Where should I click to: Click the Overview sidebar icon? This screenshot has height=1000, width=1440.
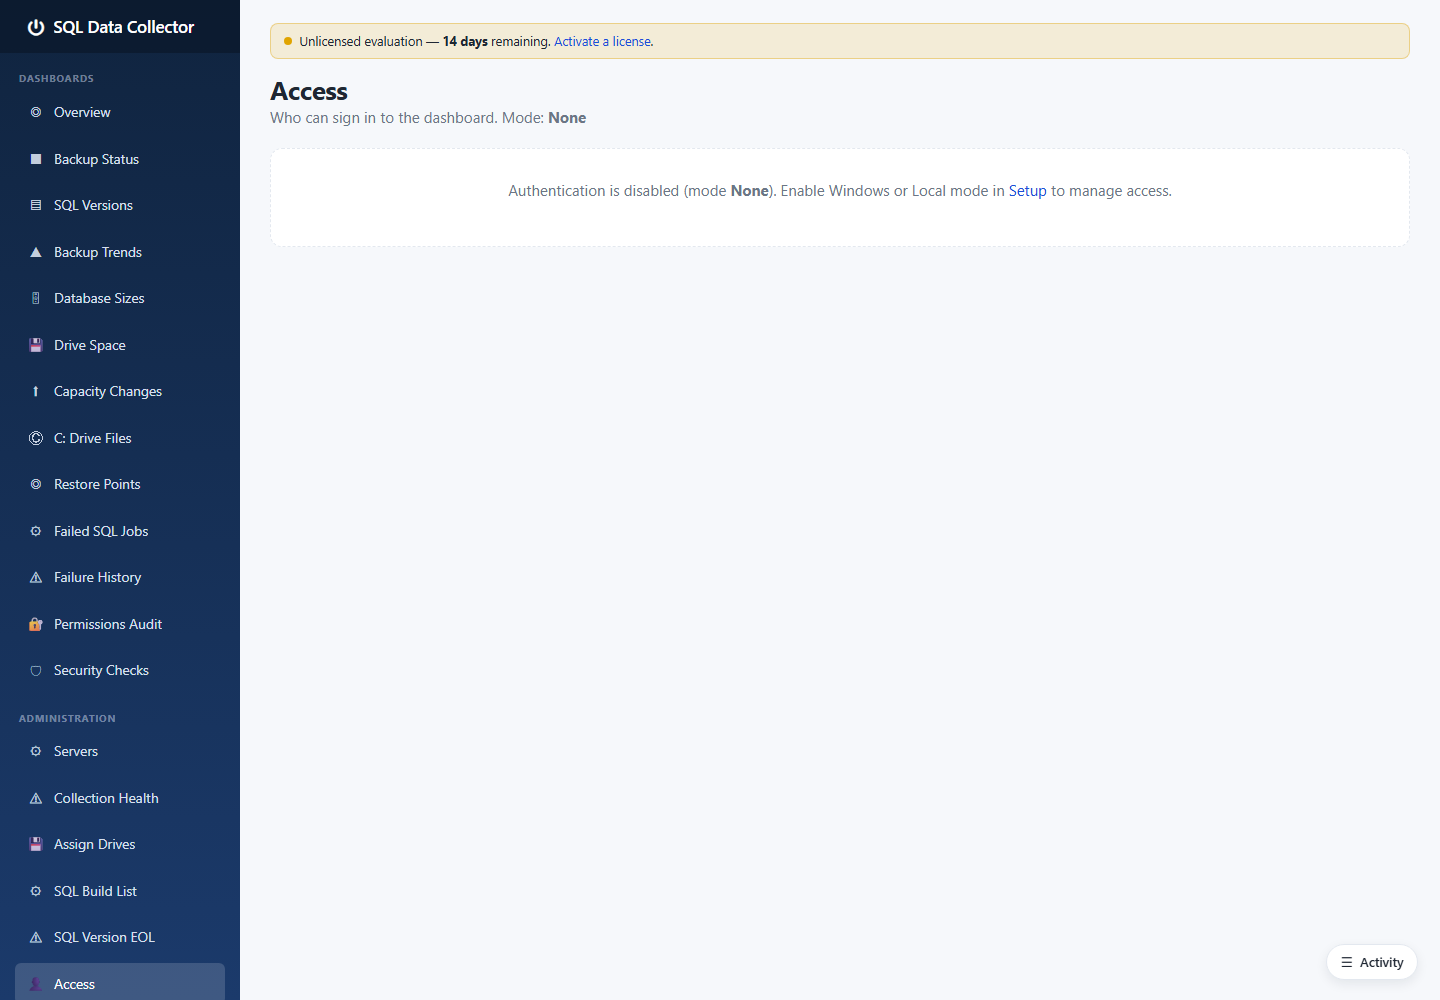(x=36, y=113)
